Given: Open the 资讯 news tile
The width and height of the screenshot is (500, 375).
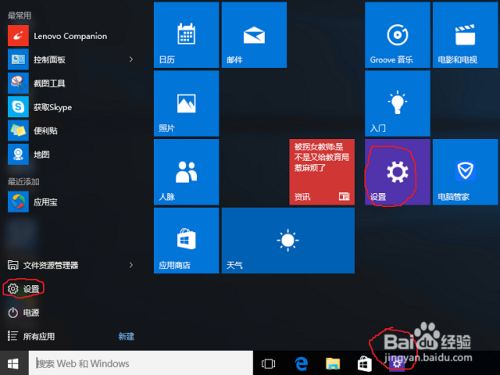Looking at the screenshot, I should pos(322,172).
